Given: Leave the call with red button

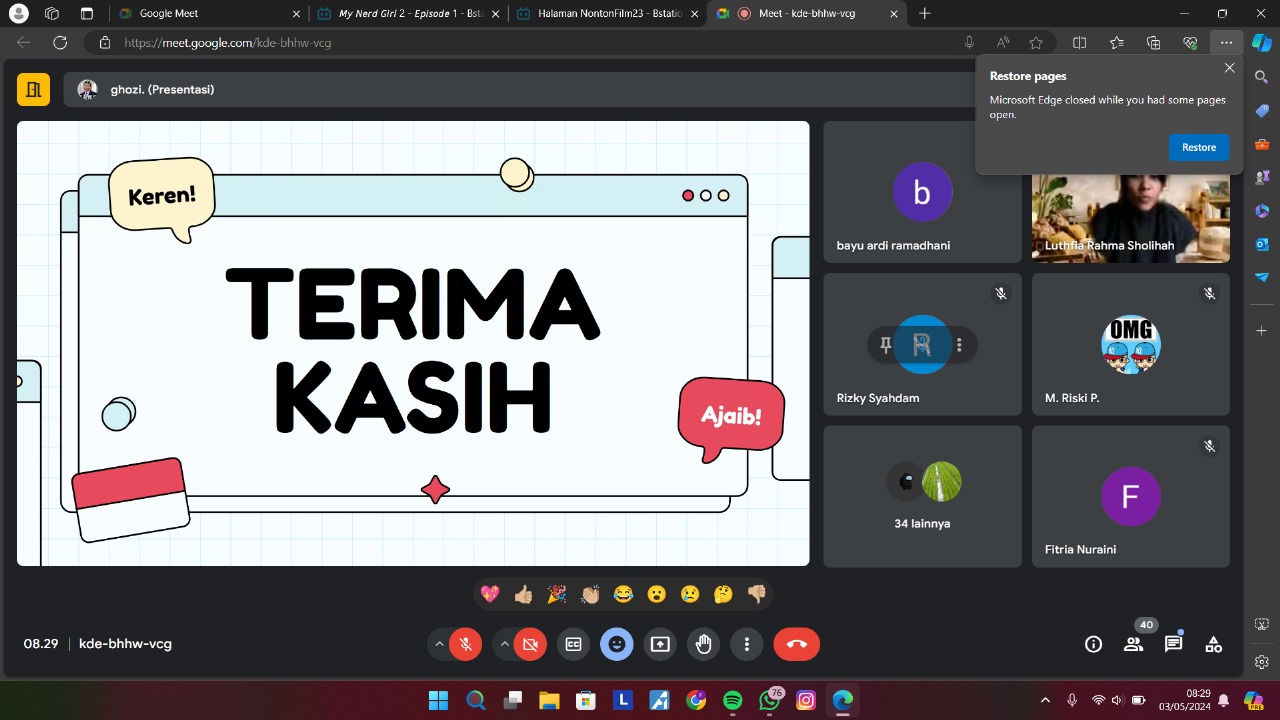Looking at the screenshot, I should (x=796, y=644).
